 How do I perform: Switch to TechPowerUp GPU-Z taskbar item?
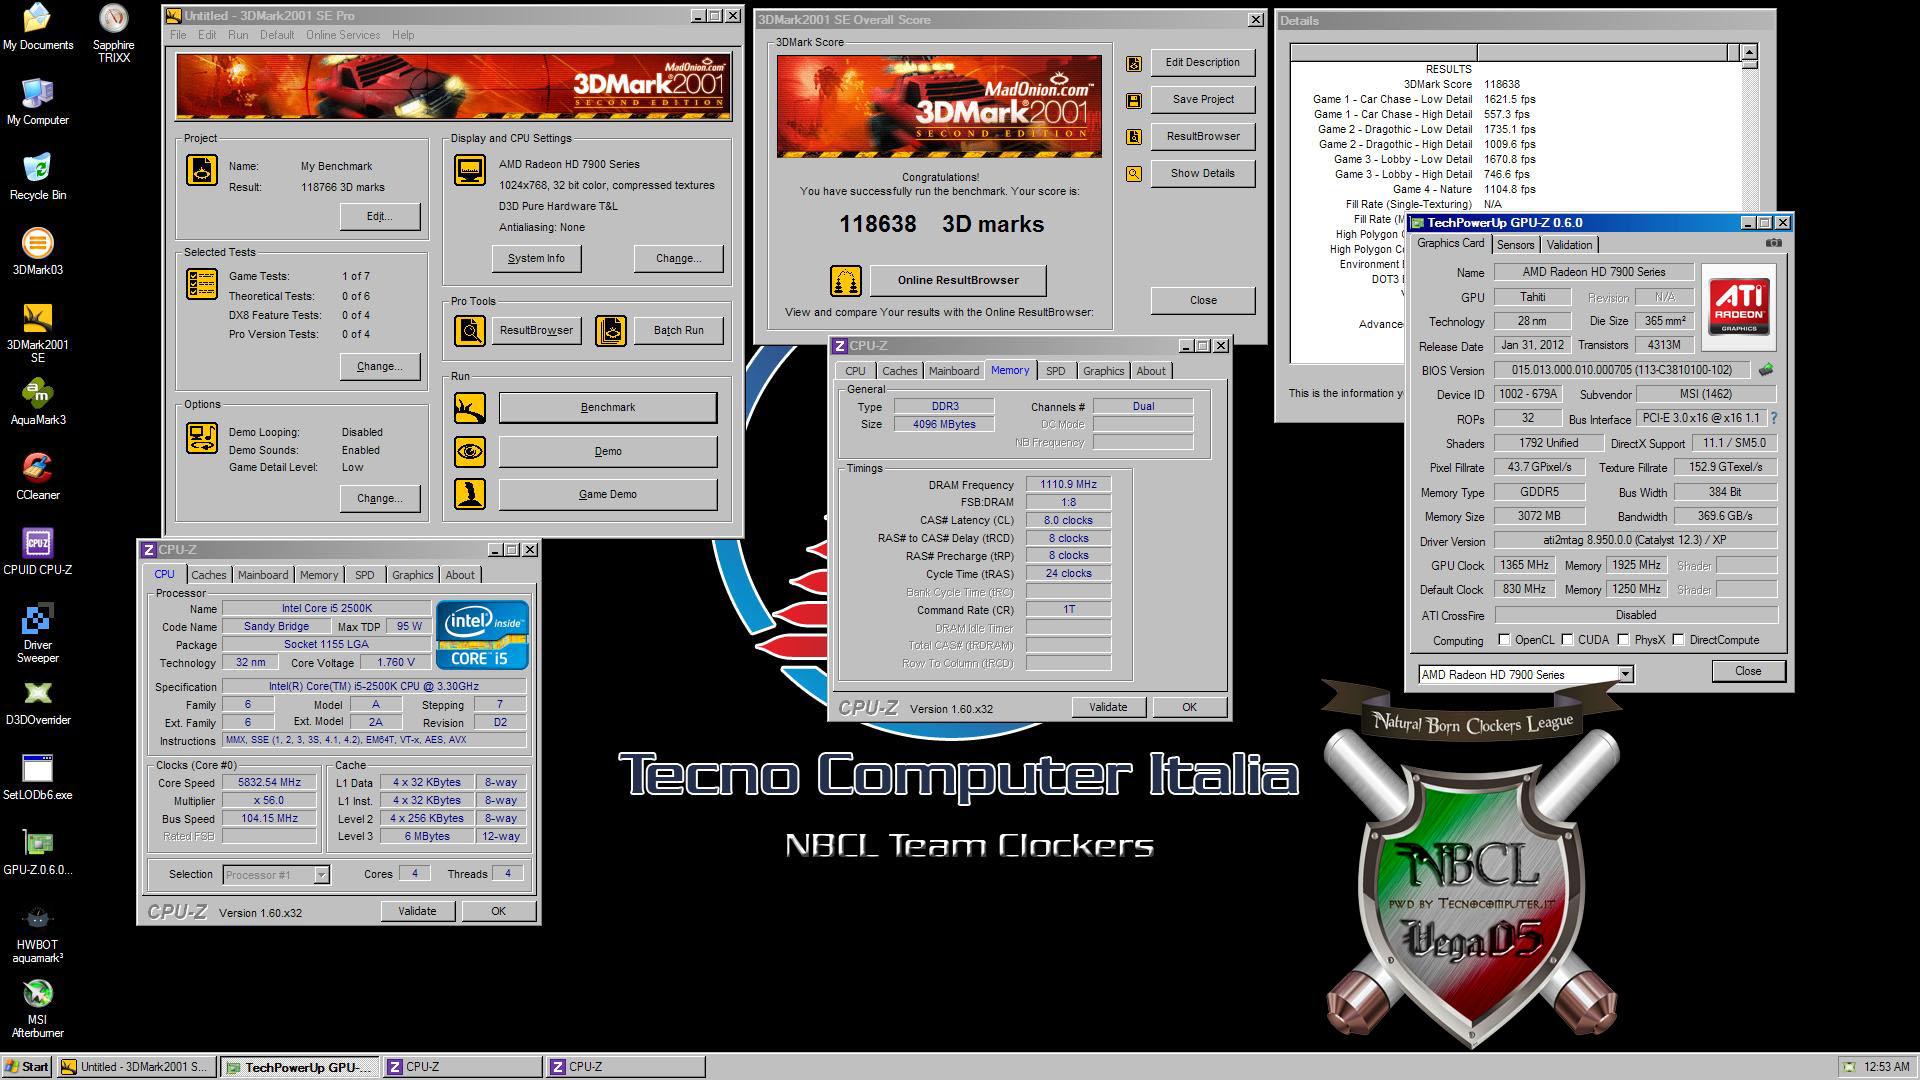[300, 1067]
